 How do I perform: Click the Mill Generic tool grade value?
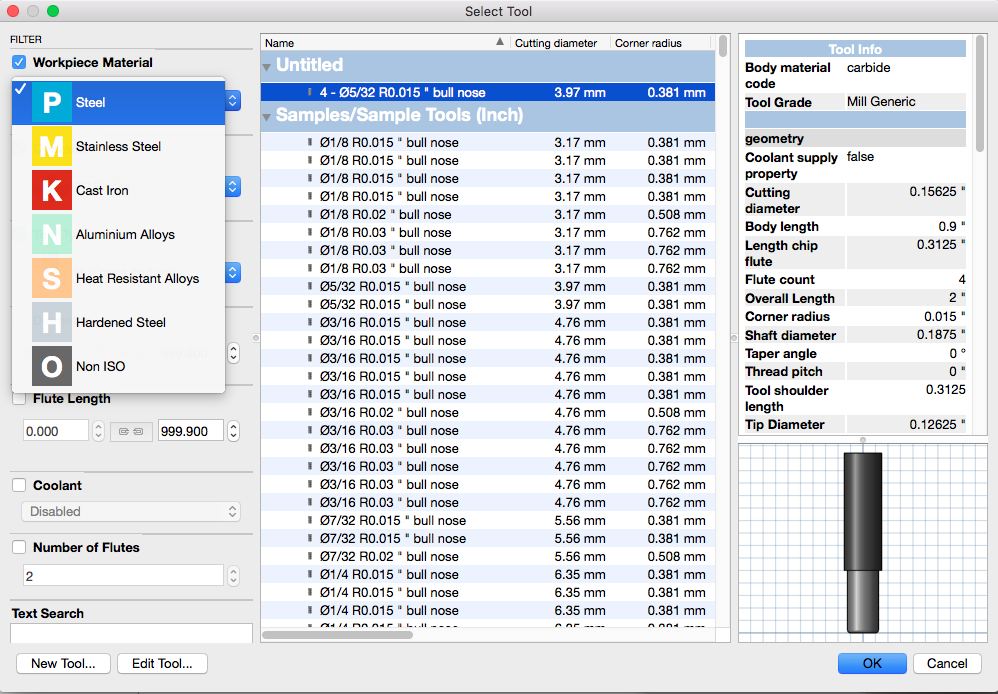pos(881,101)
